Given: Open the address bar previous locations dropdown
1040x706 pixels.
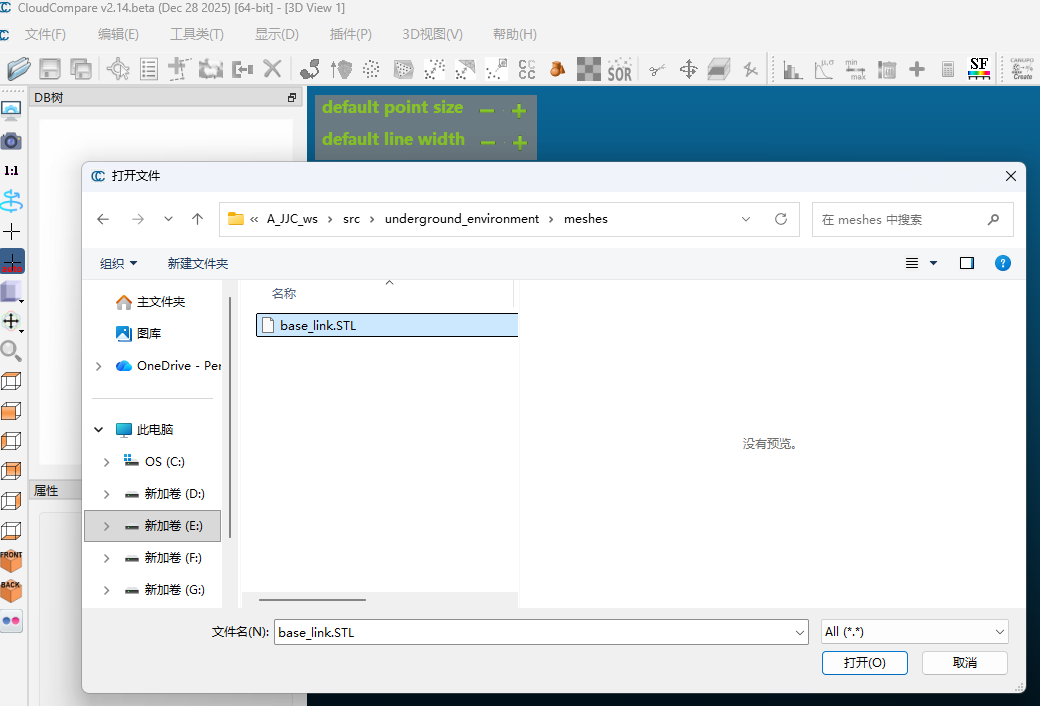Looking at the screenshot, I should (x=746, y=219).
